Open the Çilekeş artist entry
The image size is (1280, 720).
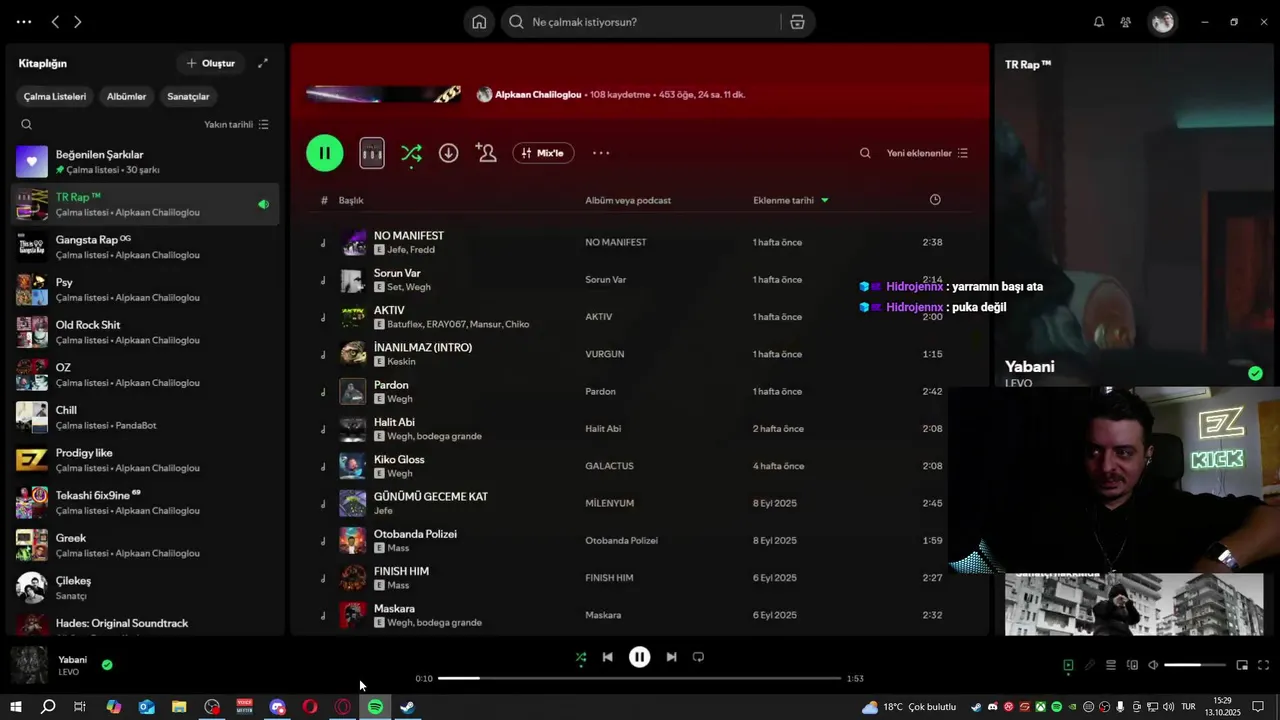pos(145,588)
